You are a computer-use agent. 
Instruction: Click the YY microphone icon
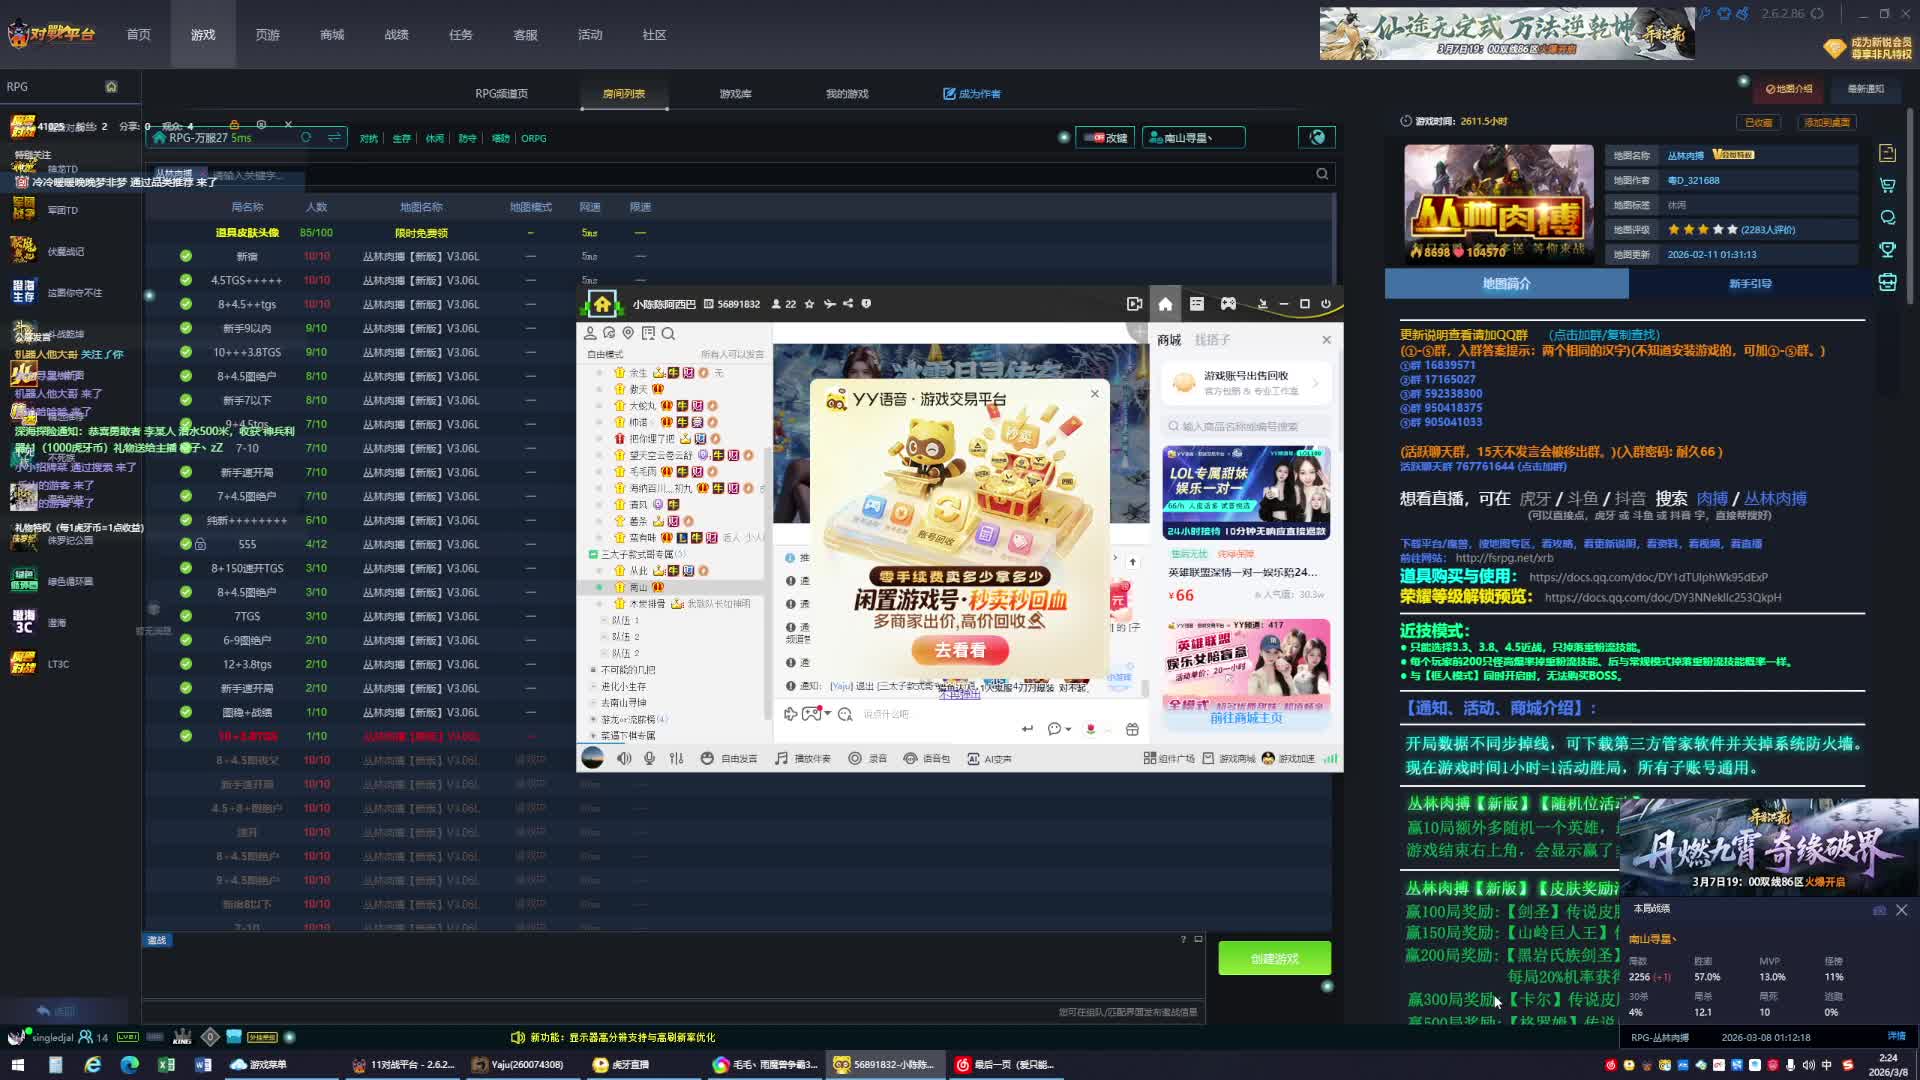(x=650, y=759)
